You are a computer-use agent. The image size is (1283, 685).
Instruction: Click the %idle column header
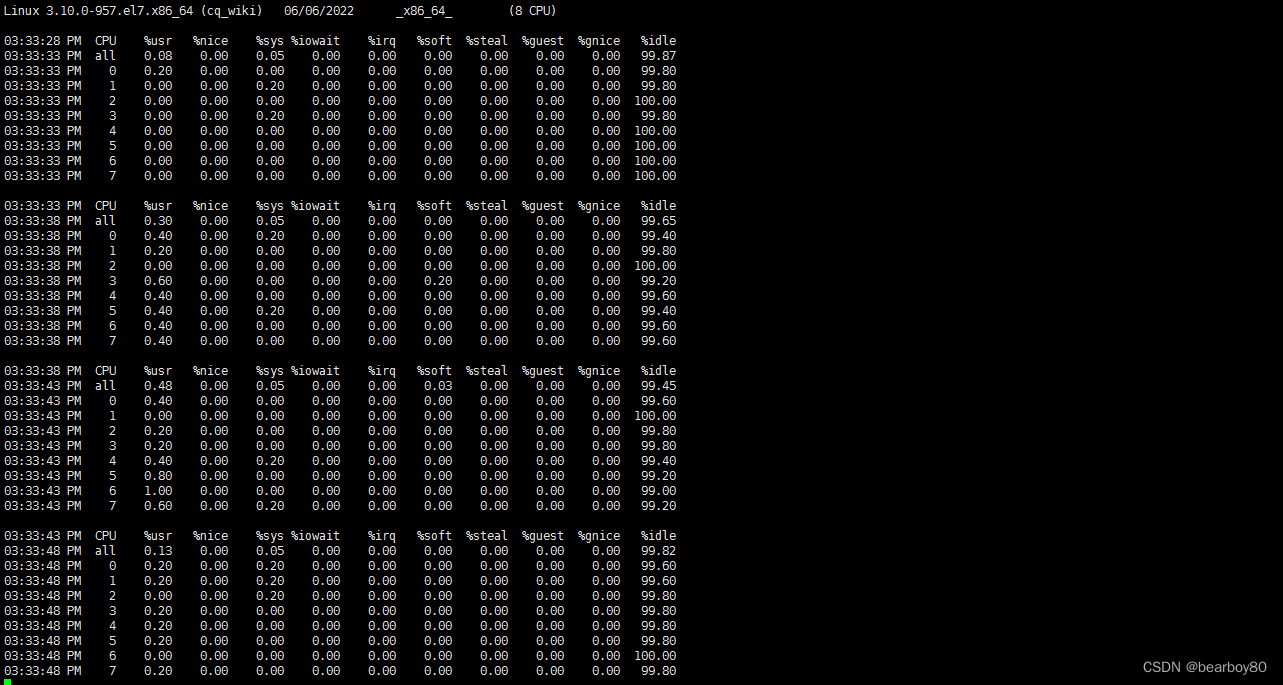(658, 40)
